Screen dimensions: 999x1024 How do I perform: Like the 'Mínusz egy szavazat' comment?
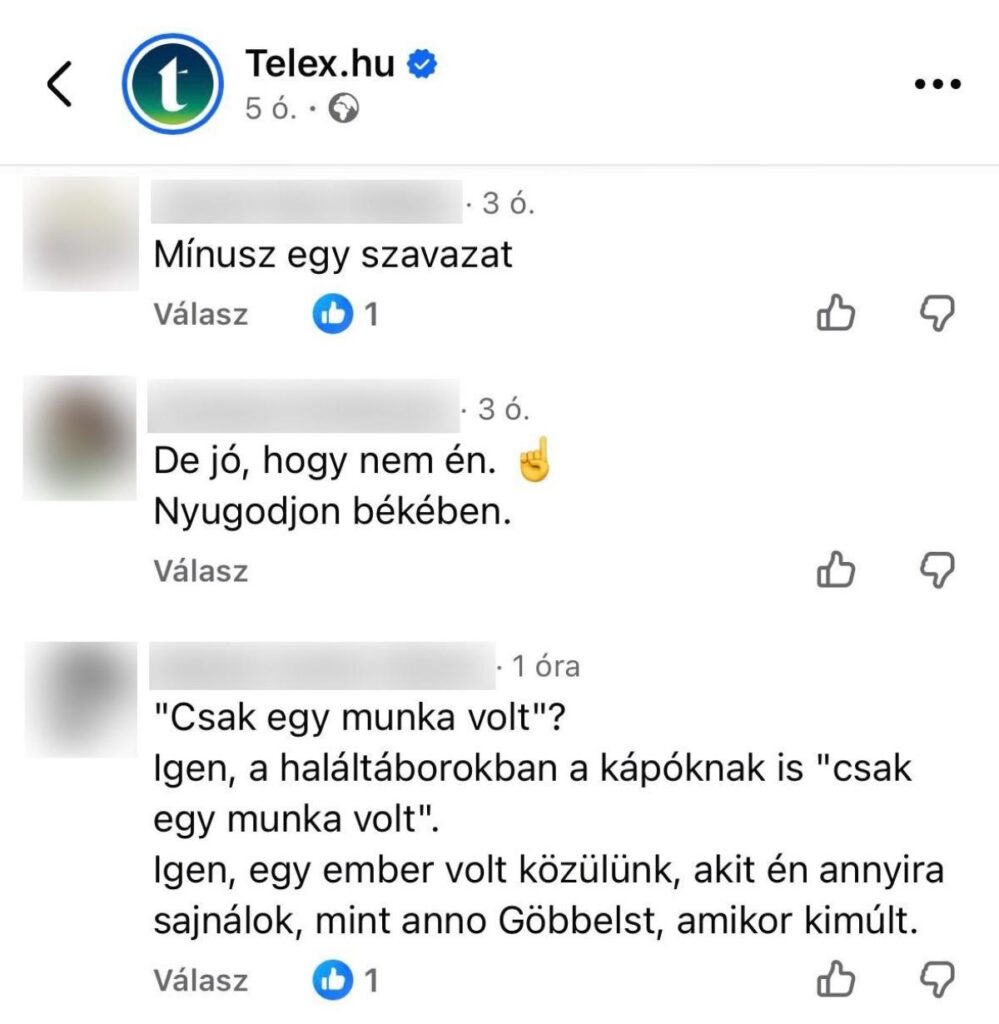(x=836, y=313)
